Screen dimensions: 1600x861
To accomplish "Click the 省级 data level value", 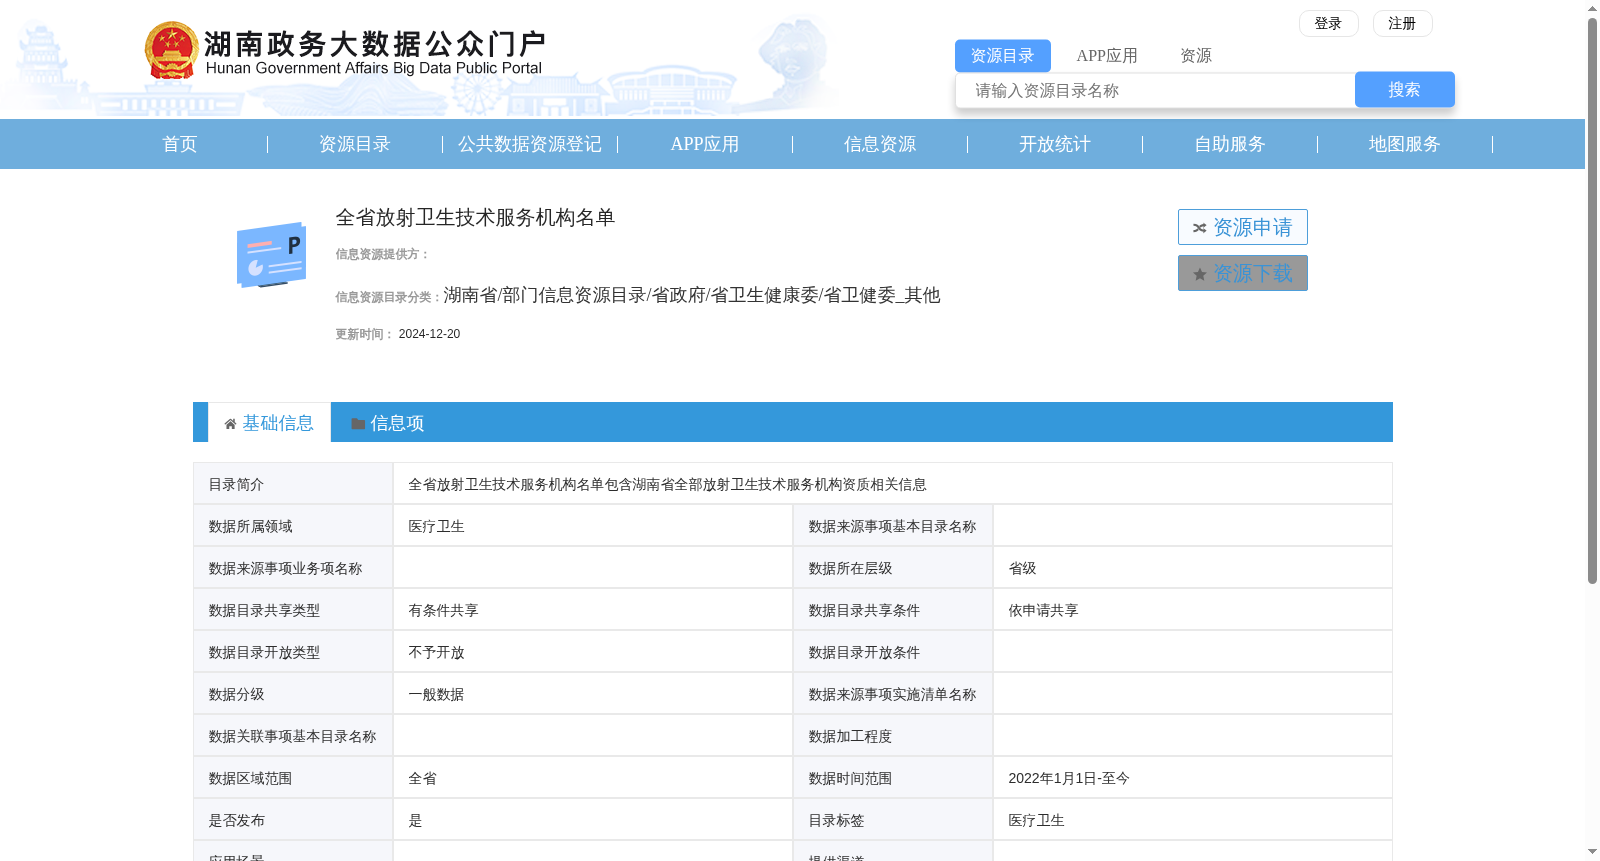I will click(1022, 568).
